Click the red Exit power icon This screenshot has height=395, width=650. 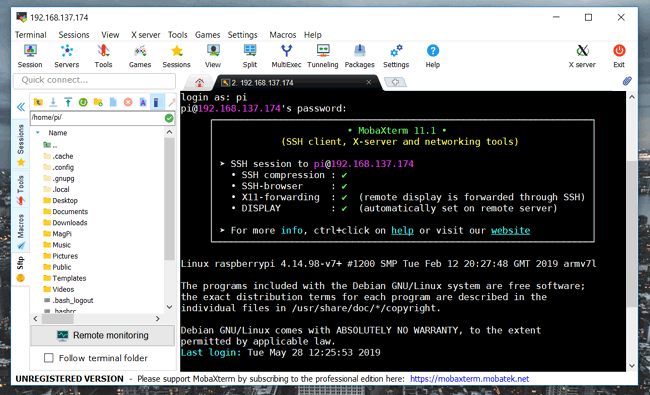point(619,56)
